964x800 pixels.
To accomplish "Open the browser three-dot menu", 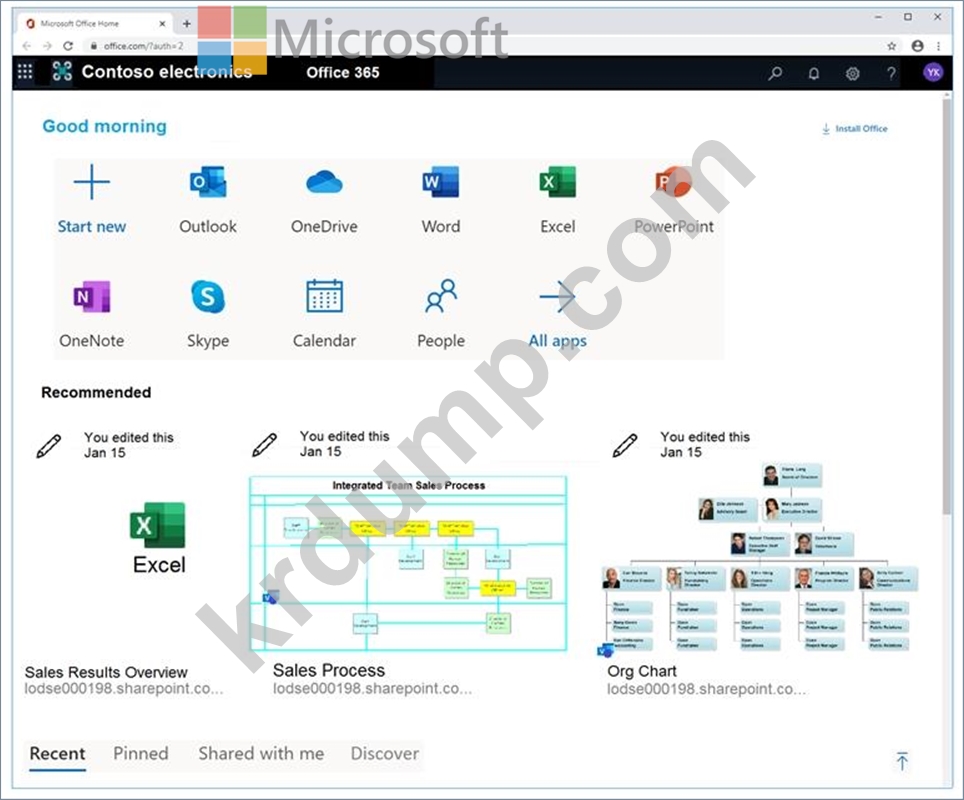I will [x=939, y=46].
